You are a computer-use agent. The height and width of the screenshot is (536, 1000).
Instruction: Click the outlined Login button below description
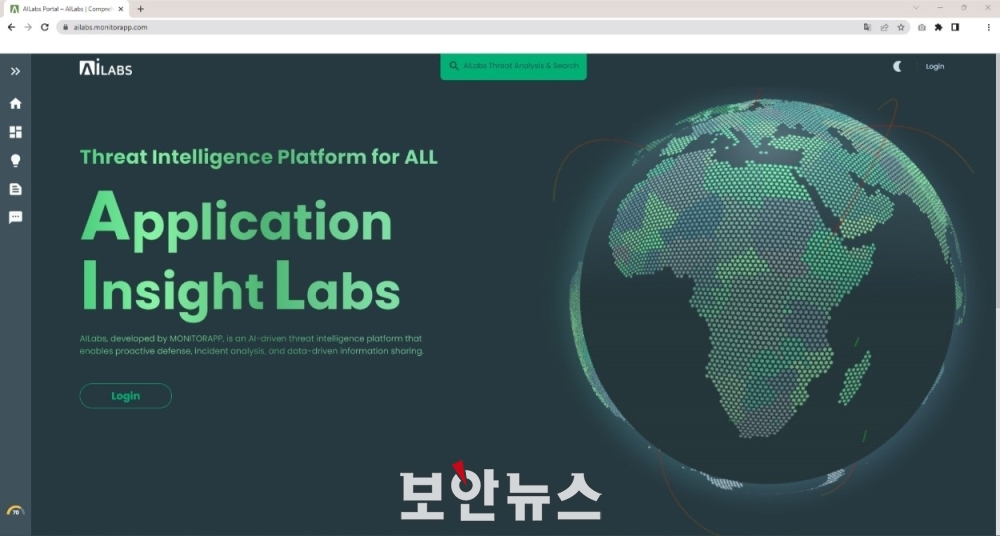tap(126, 396)
